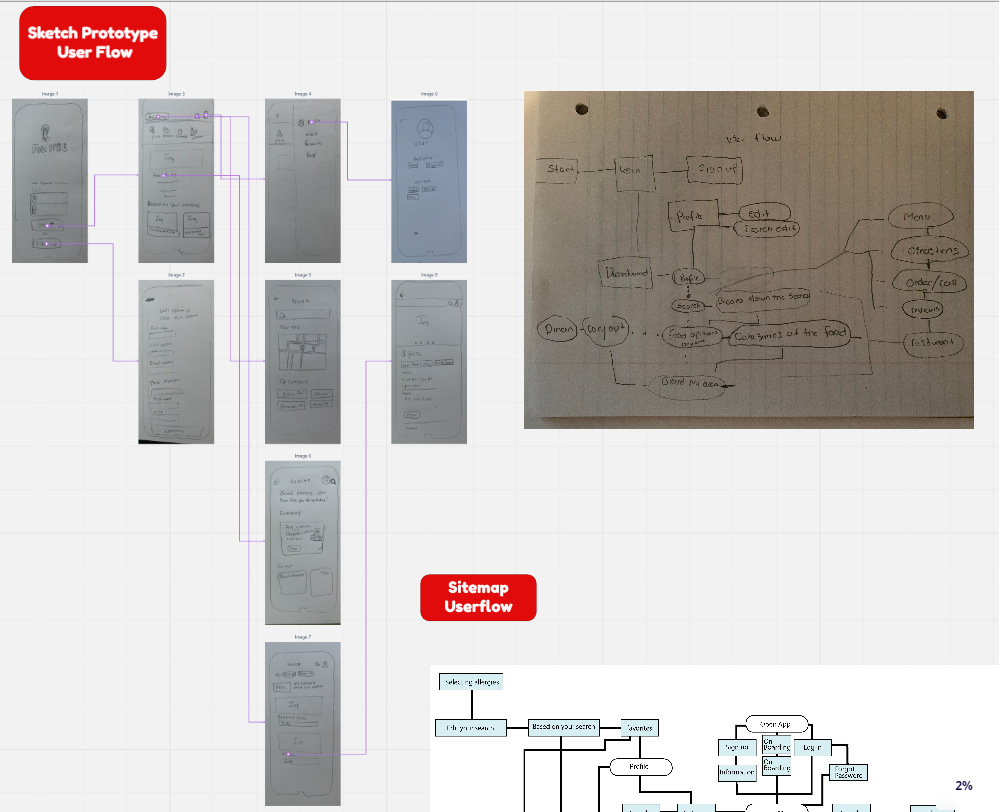Click the 'Sign up' box in the notebook flow photo
The width and height of the screenshot is (999, 812).
point(715,170)
